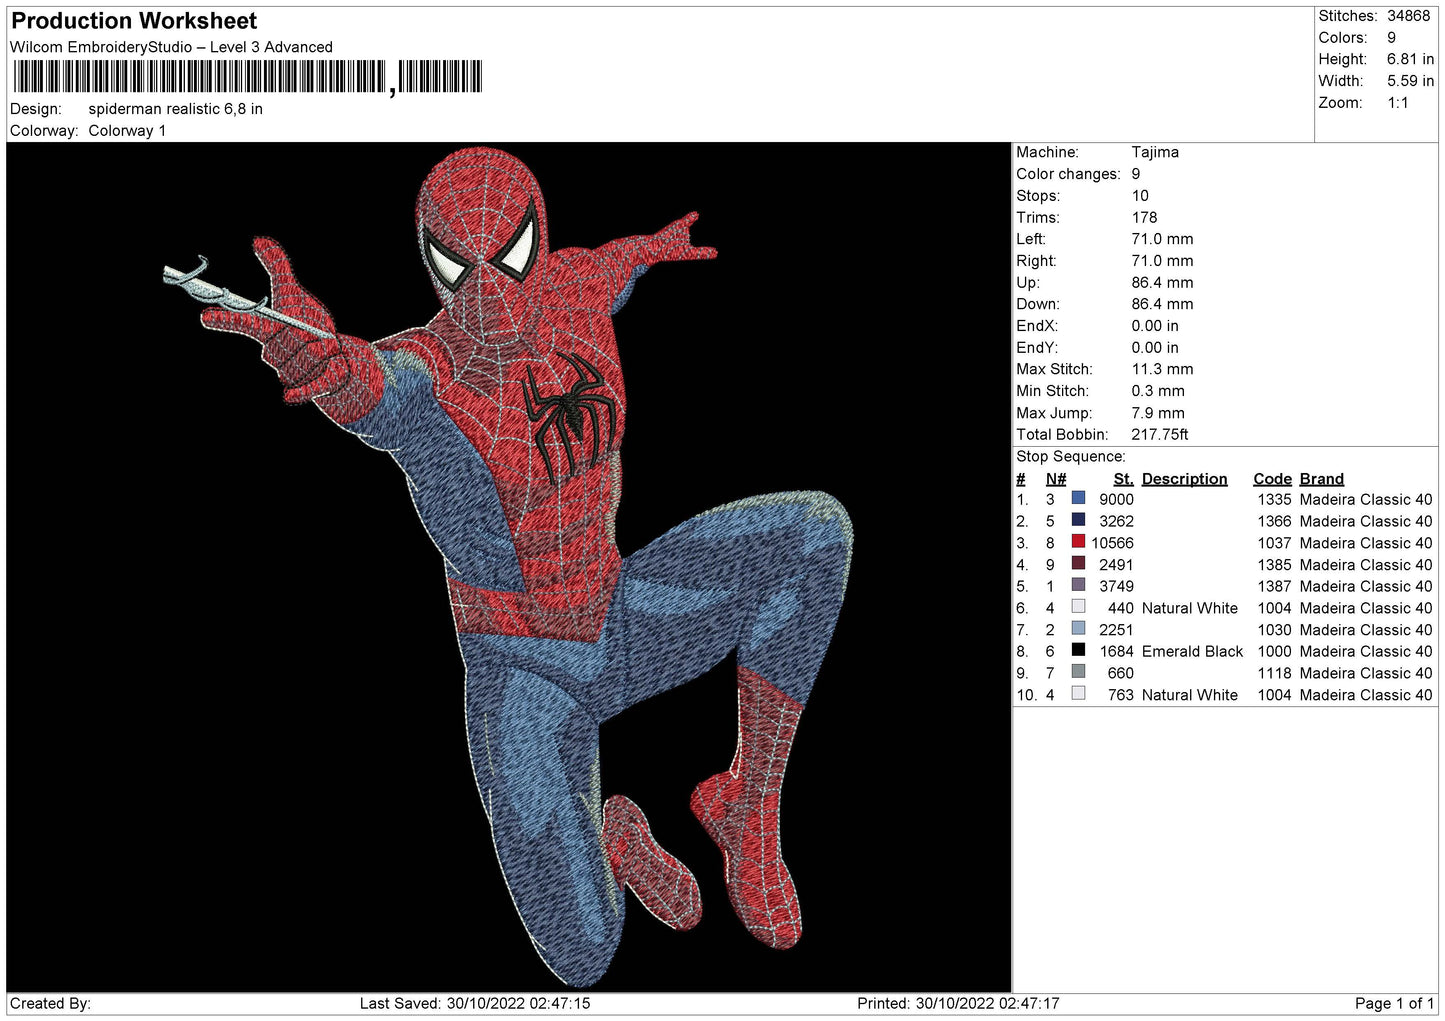The image size is (1445, 1021).
Task: Click the Production Worksheet title
Action: click(x=134, y=21)
